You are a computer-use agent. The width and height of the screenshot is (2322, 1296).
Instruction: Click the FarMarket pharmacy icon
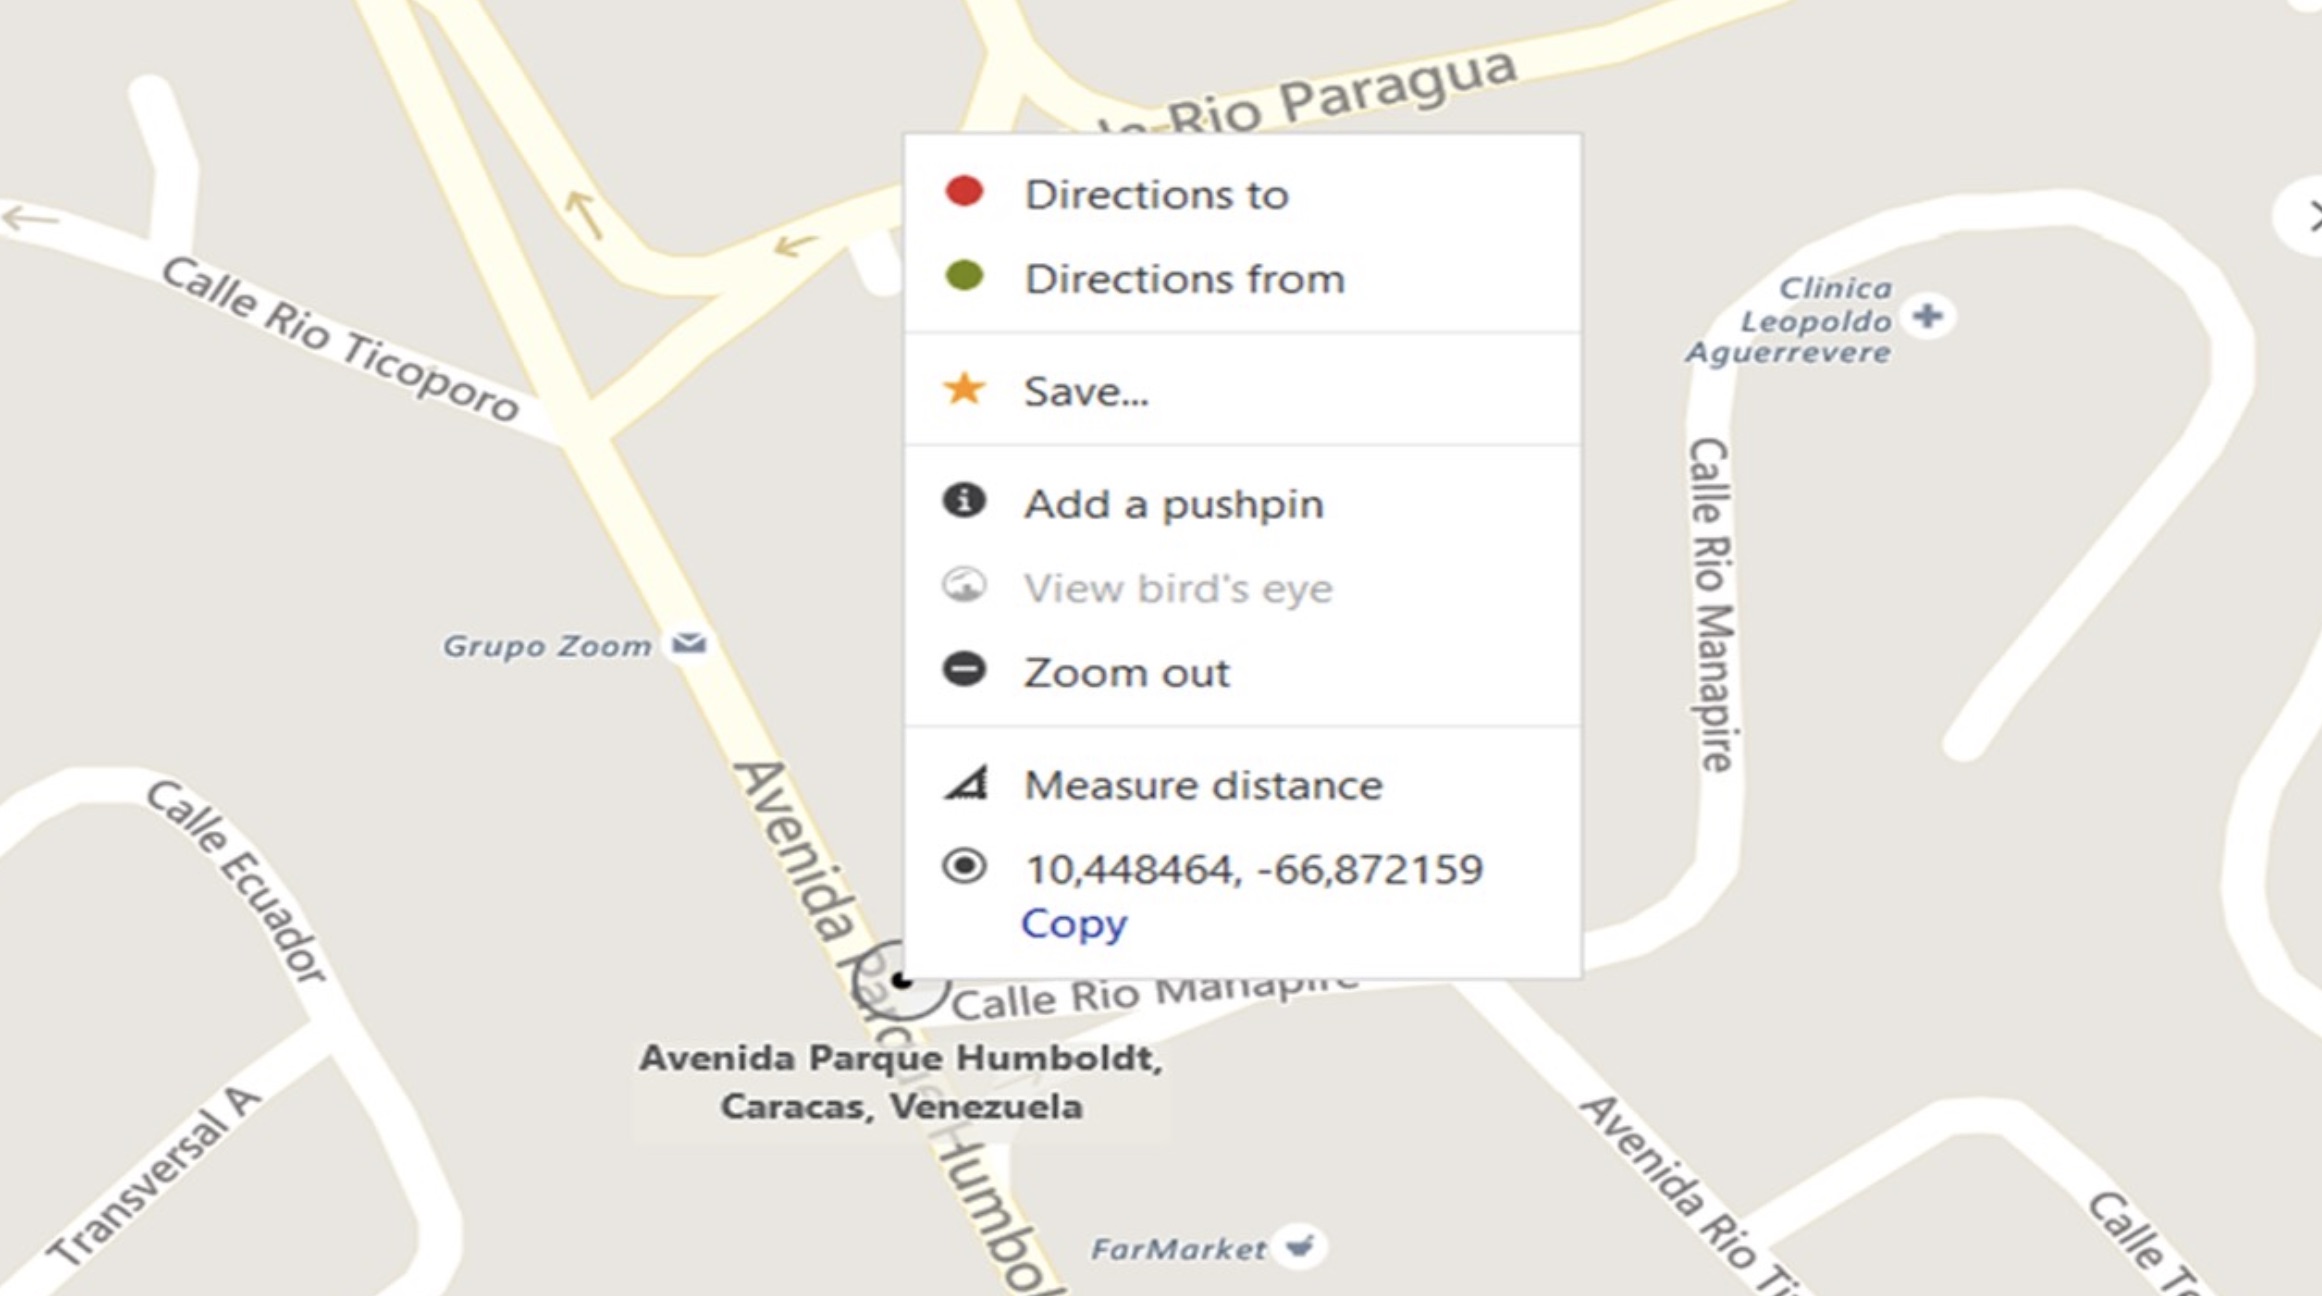(1300, 1246)
